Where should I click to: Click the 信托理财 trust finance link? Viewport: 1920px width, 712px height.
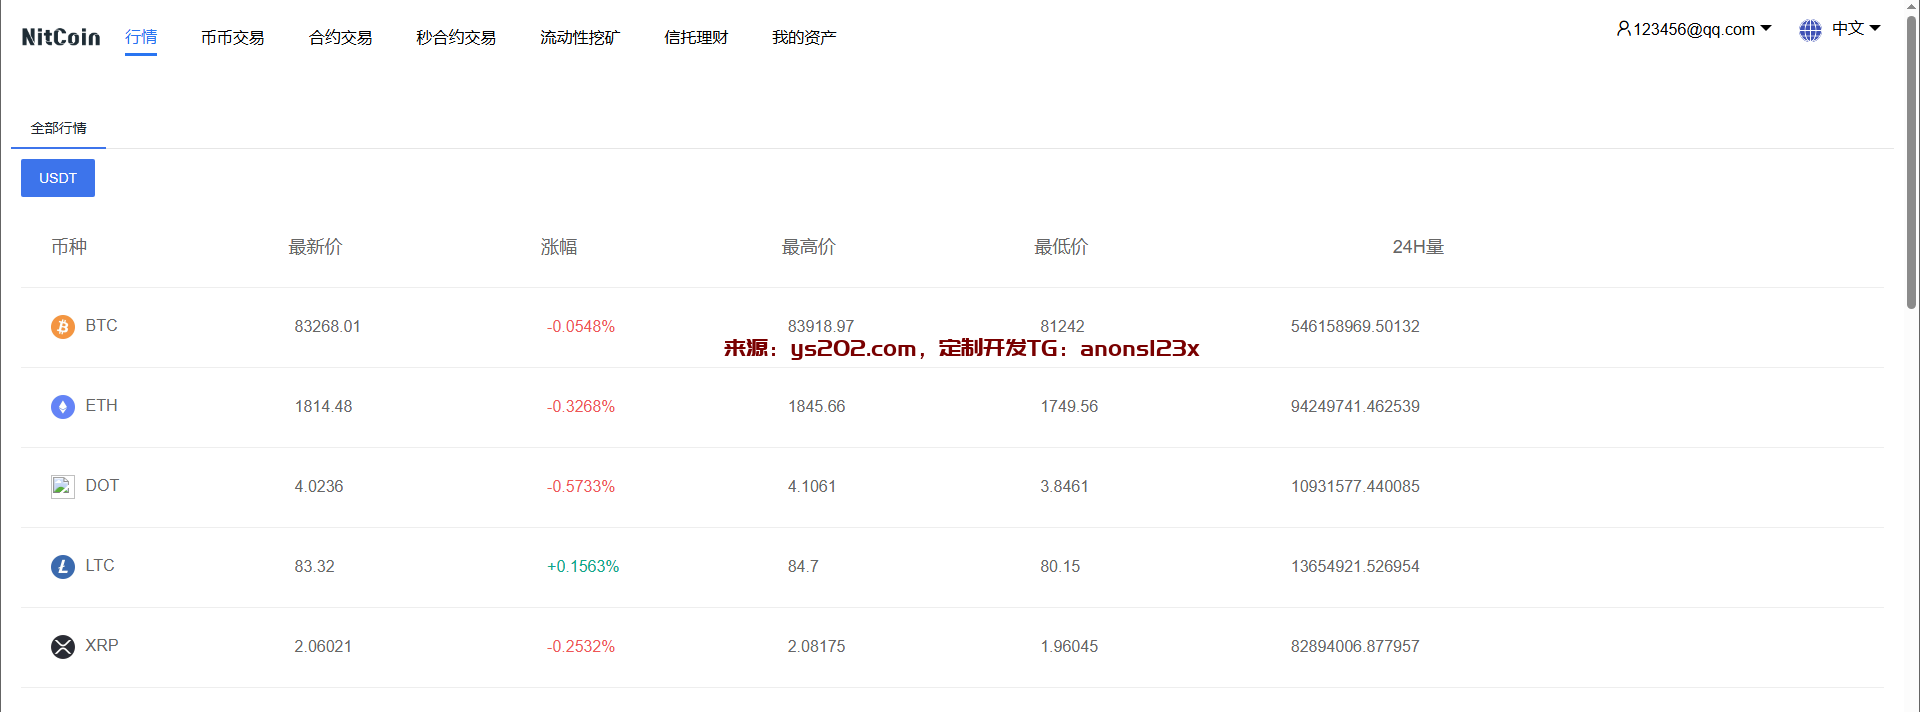[696, 38]
